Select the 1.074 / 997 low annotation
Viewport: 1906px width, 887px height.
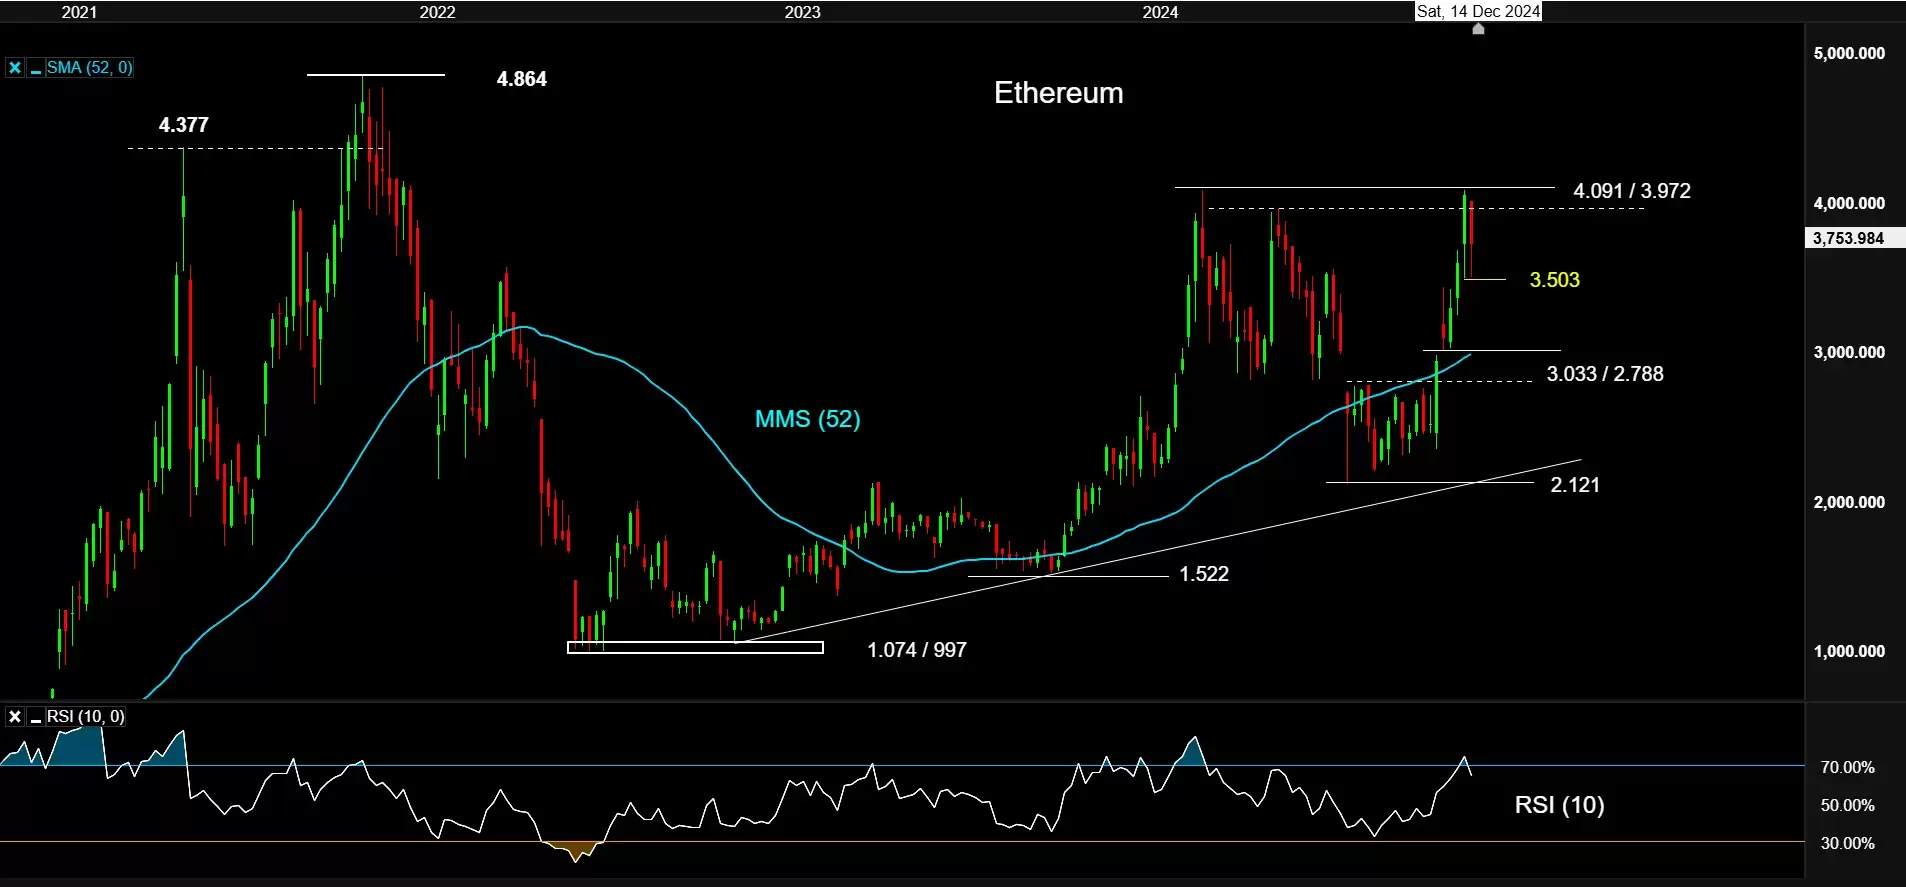click(917, 650)
